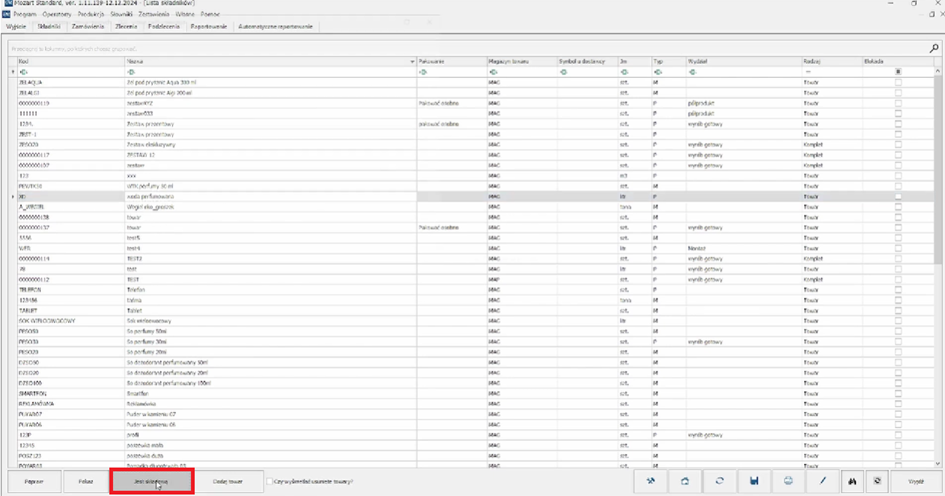
Task: Click the tools icon in bottom toolbar
Action: [651, 481]
